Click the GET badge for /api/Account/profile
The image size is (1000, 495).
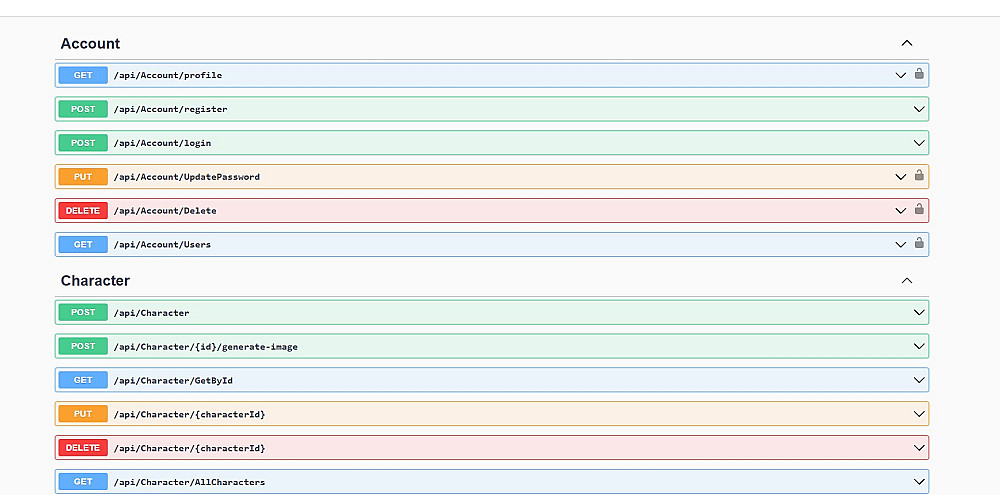(x=83, y=75)
